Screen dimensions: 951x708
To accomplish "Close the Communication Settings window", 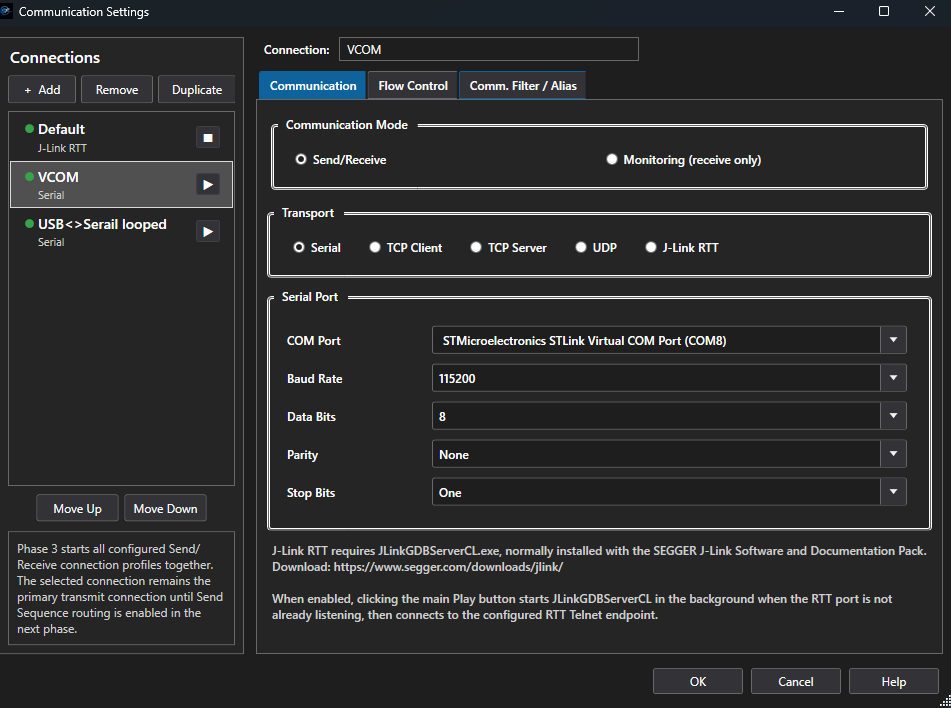I will click(930, 11).
